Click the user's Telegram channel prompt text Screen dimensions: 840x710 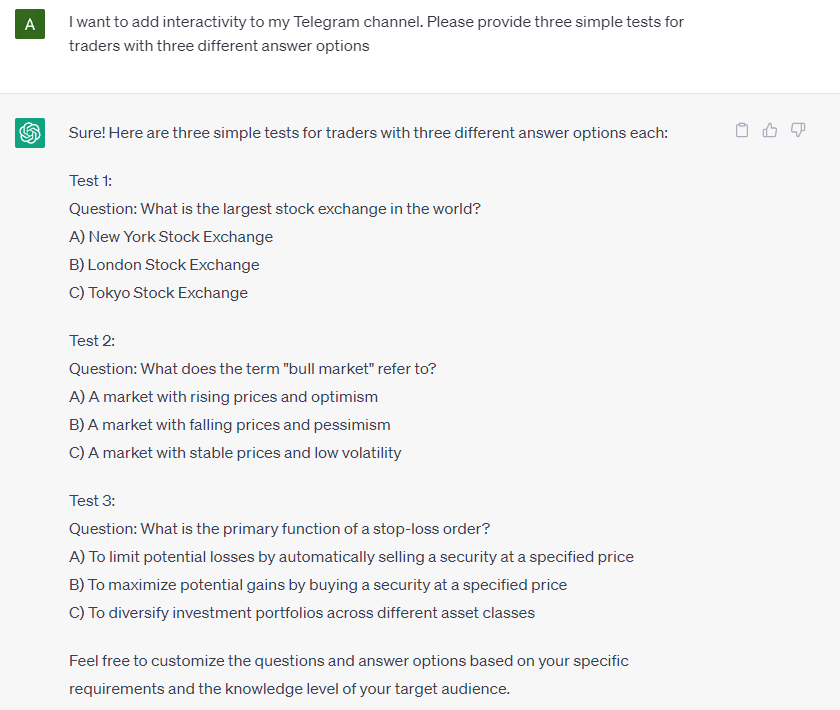click(376, 34)
